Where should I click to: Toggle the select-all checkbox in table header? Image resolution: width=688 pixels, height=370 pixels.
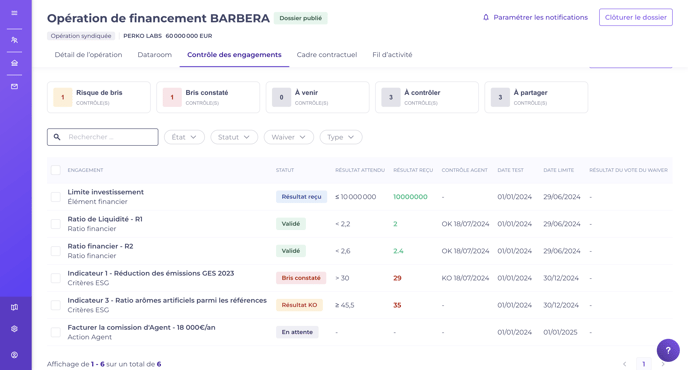tap(56, 170)
